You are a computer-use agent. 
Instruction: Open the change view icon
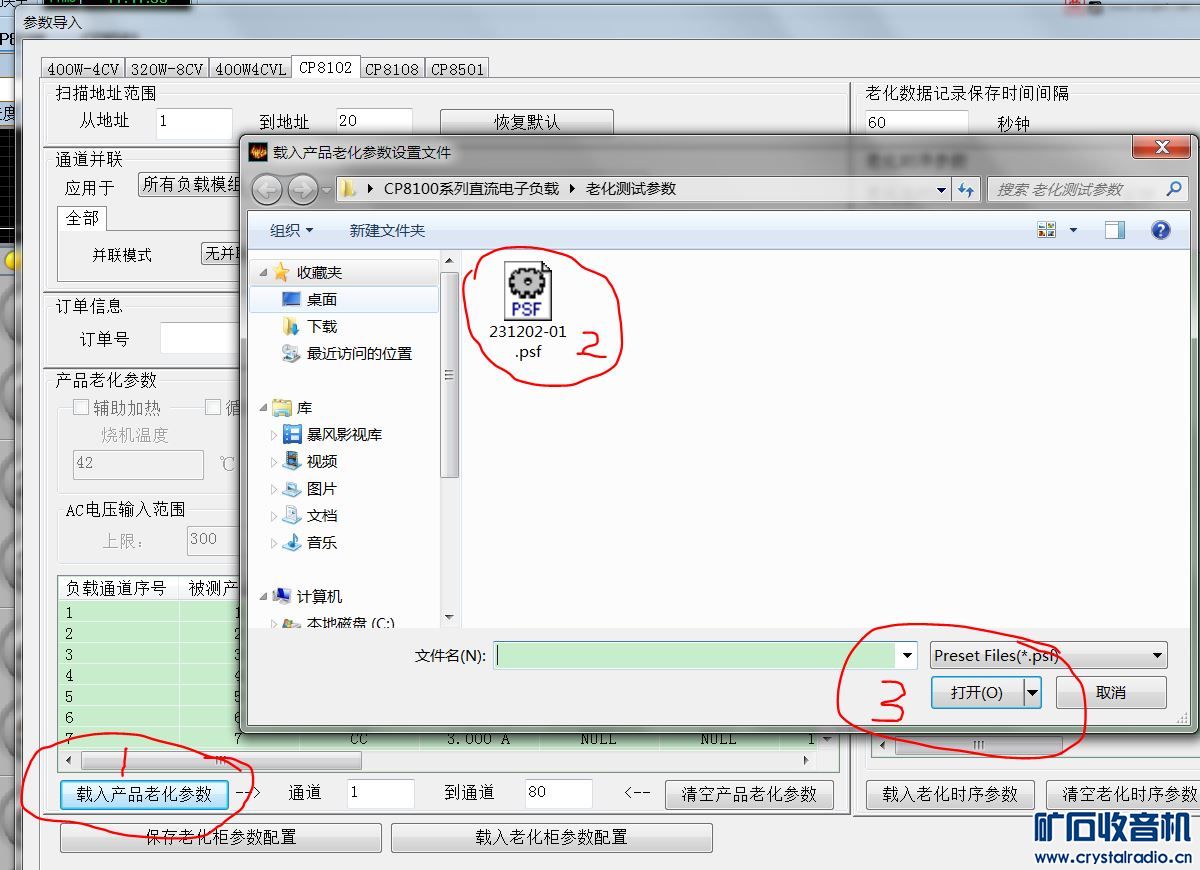coord(1047,230)
